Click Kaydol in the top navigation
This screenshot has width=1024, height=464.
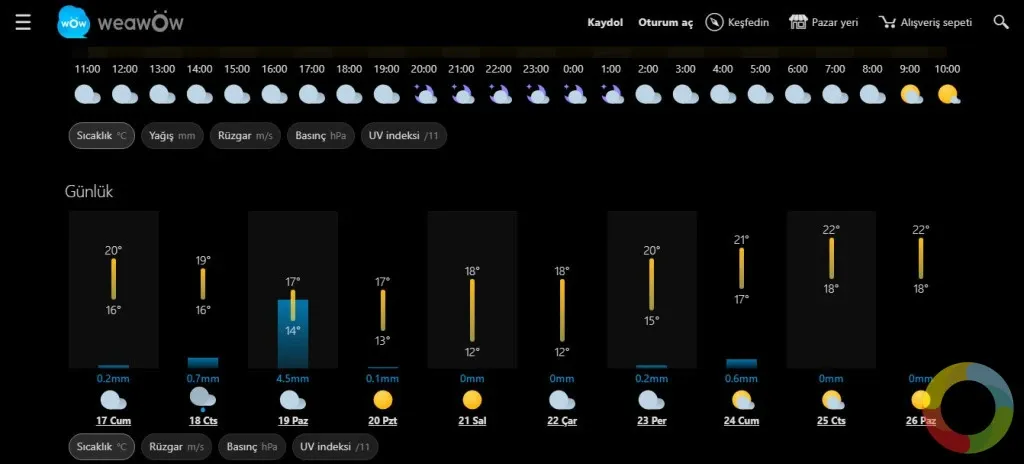[x=605, y=22]
